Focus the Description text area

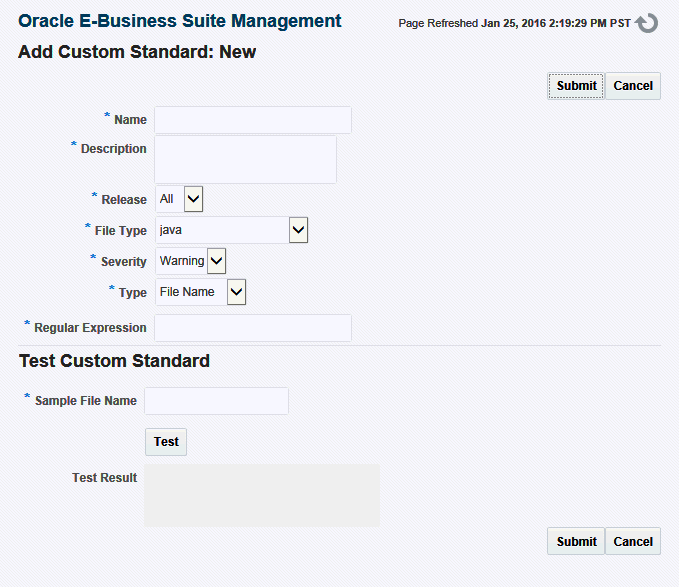pyautogui.click(x=246, y=159)
